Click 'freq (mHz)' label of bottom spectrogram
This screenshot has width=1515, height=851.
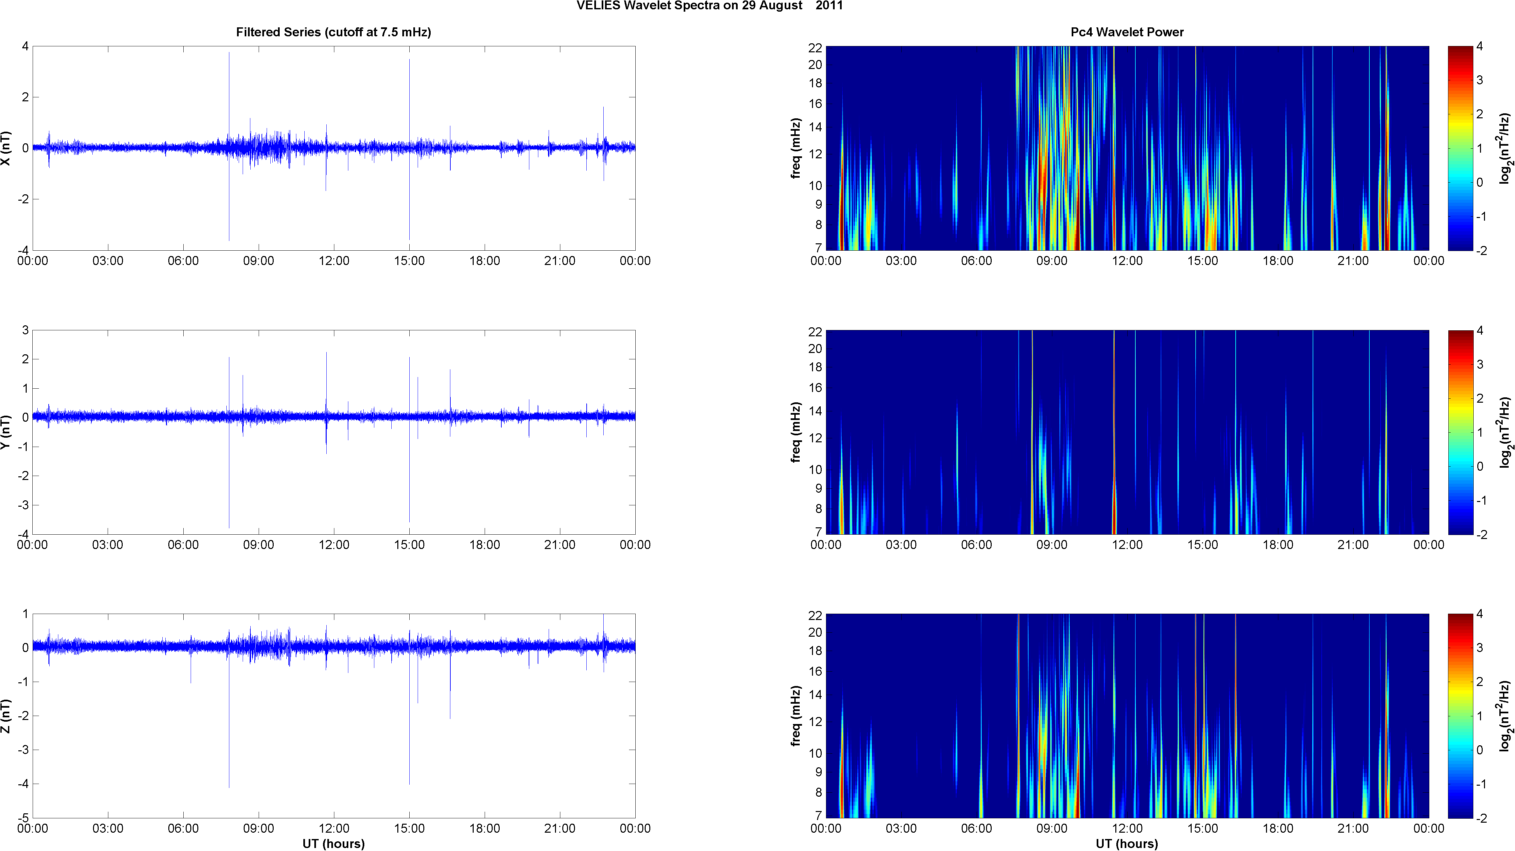click(796, 716)
